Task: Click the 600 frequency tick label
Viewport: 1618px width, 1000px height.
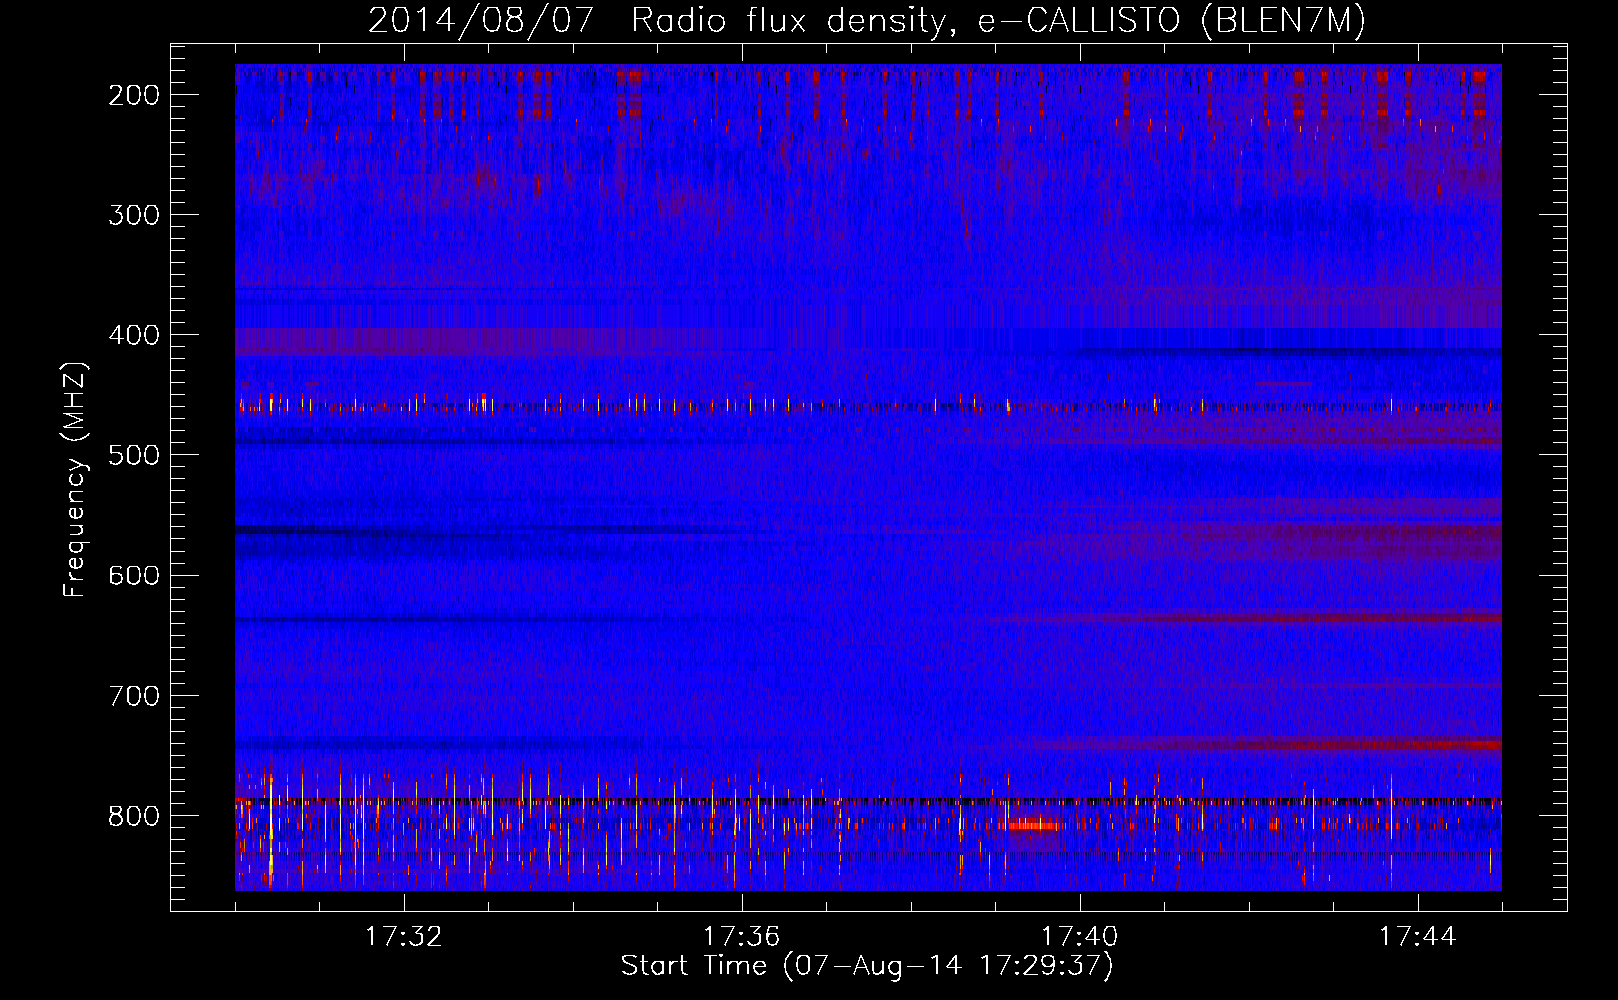Action: 133,575
